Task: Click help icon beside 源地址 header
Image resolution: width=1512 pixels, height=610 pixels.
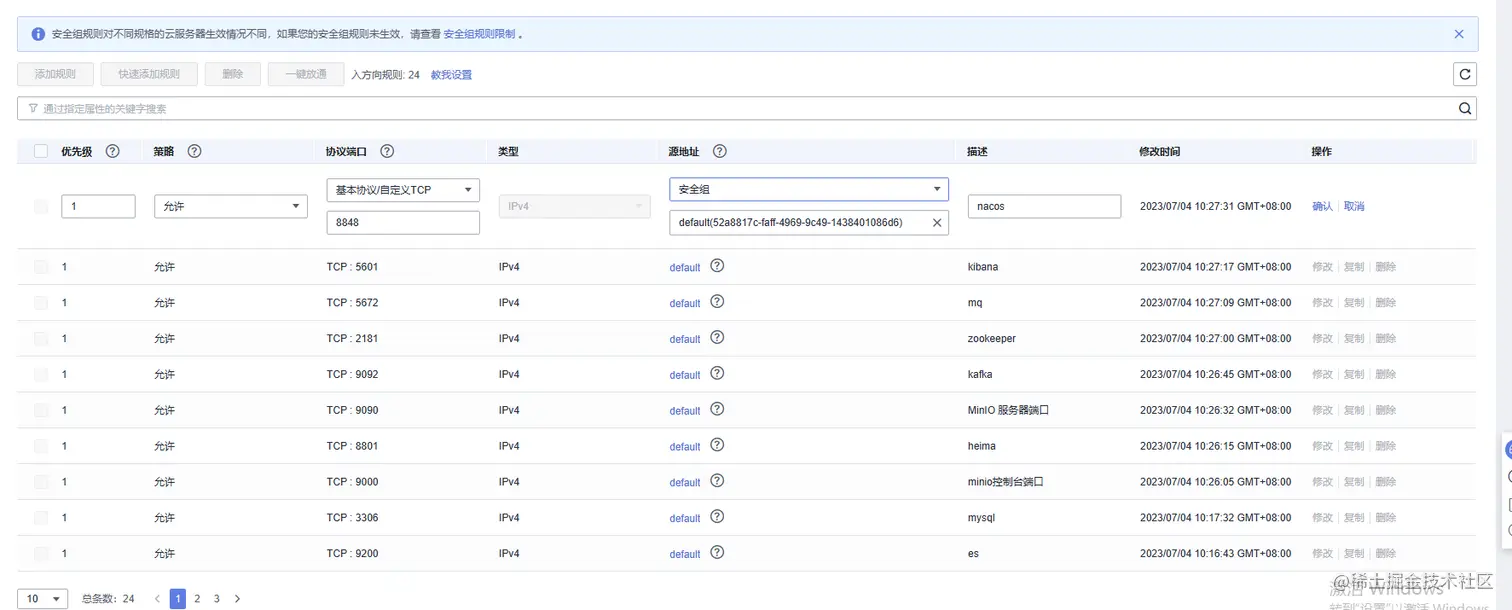Action: tap(719, 151)
